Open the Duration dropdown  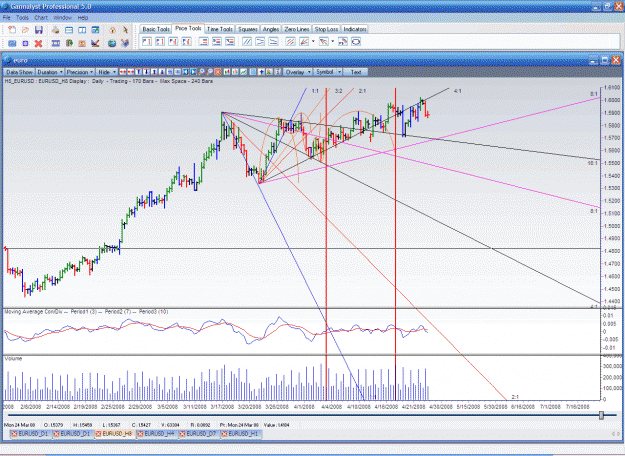(x=50, y=72)
